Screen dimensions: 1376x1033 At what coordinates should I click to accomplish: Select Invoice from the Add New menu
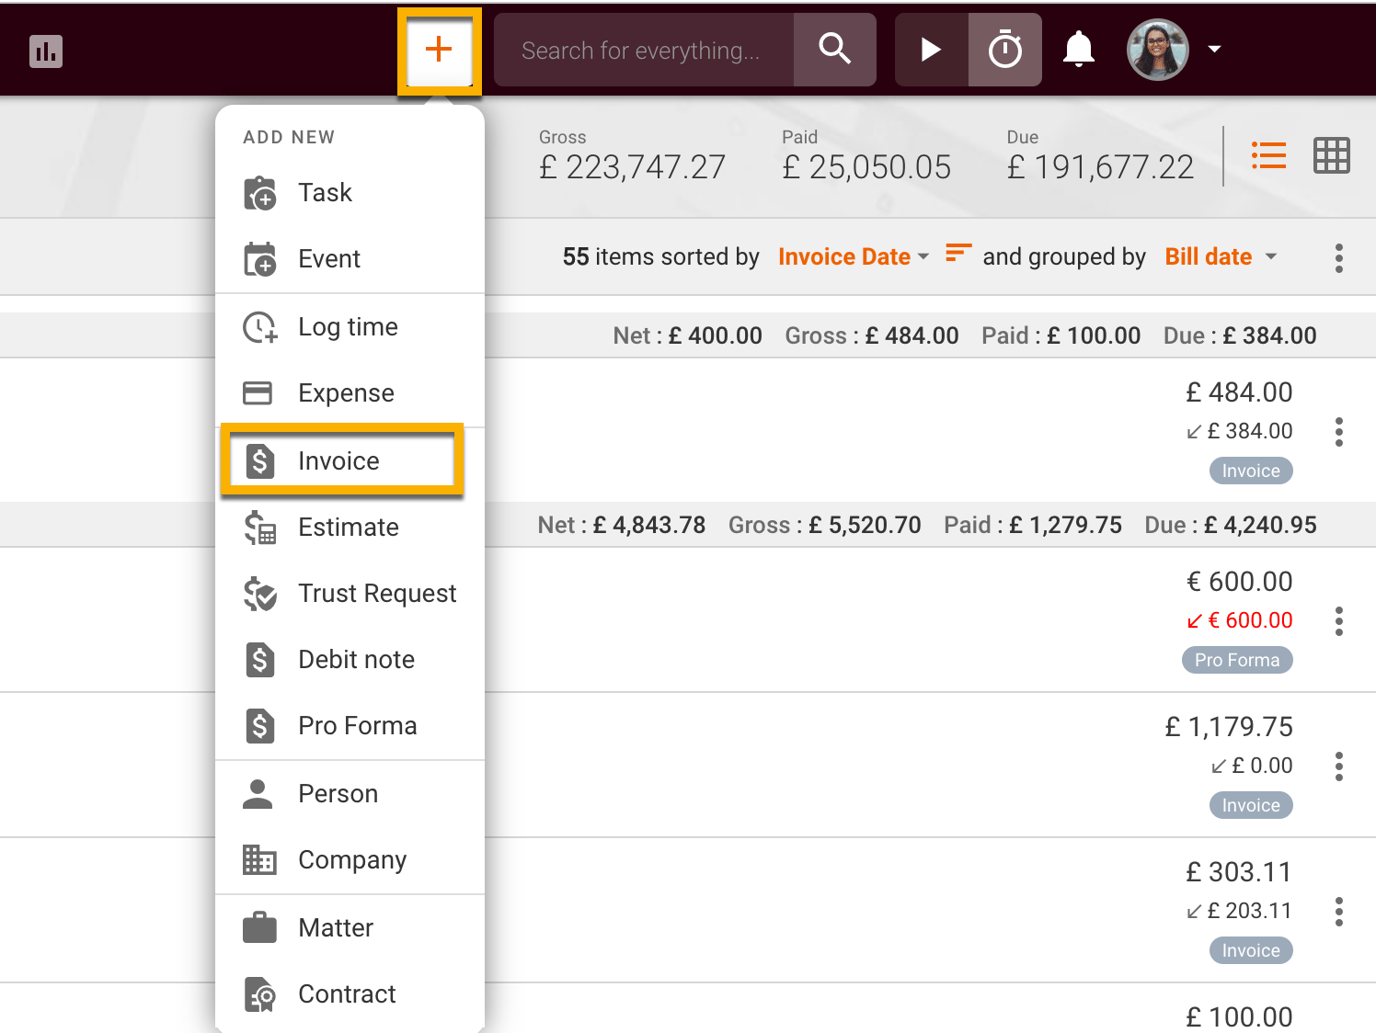point(339,460)
